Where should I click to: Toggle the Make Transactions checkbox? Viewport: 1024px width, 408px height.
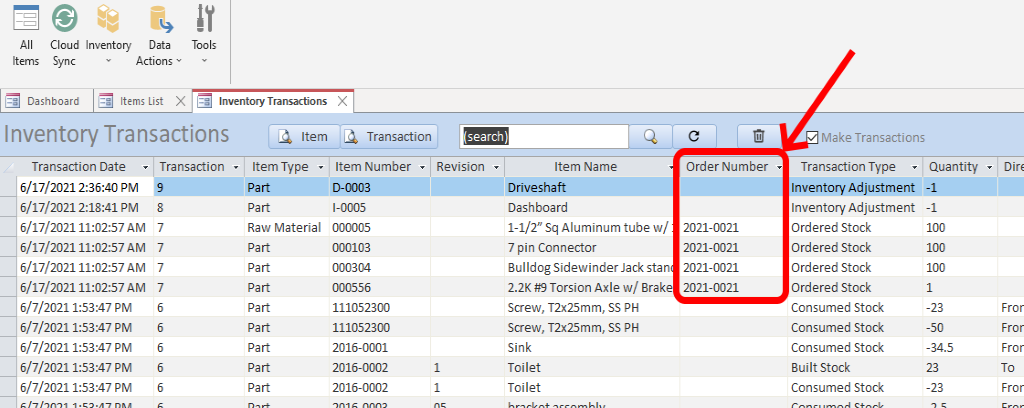[812, 137]
